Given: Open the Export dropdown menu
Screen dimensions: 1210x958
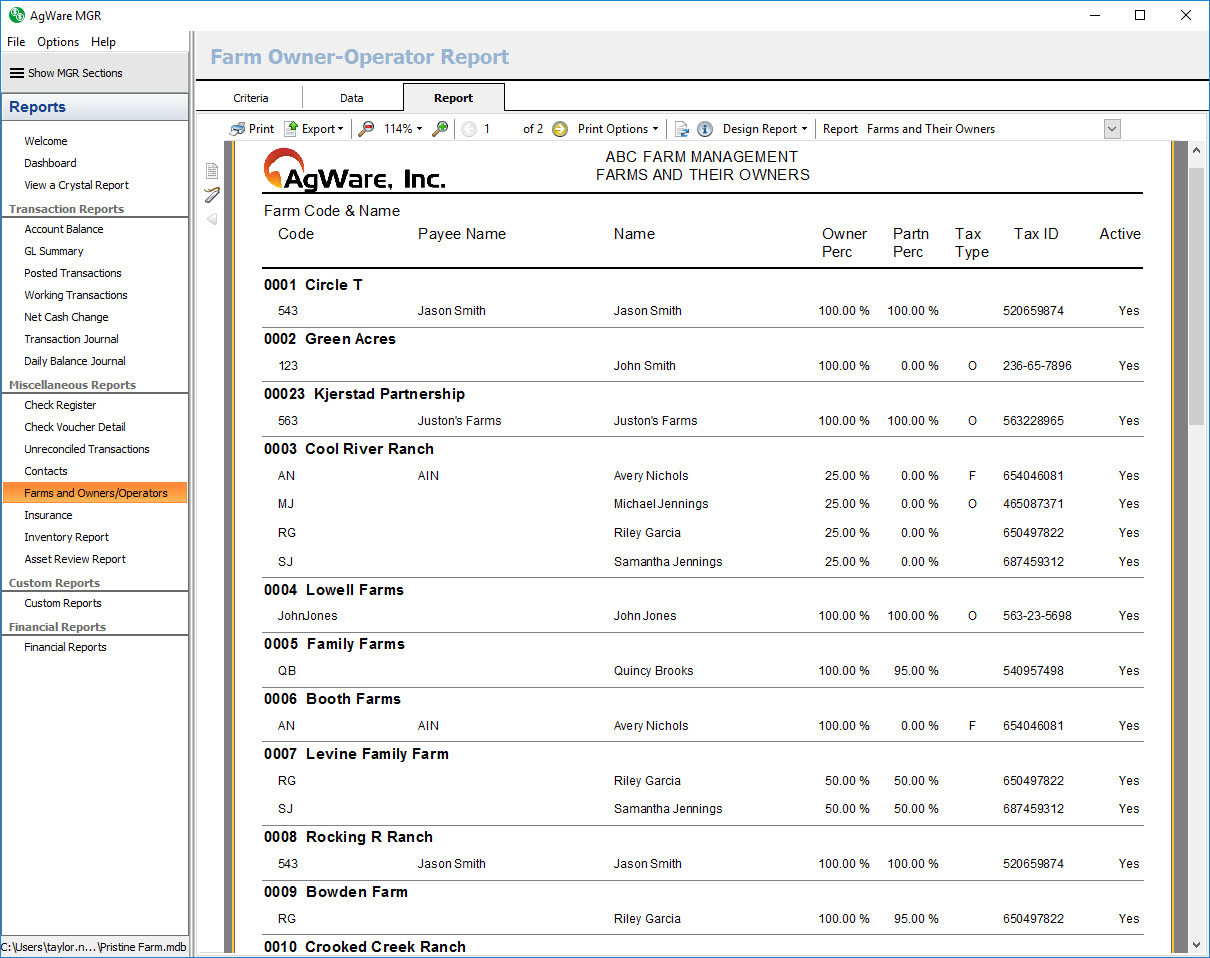Looking at the screenshot, I should click(314, 129).
